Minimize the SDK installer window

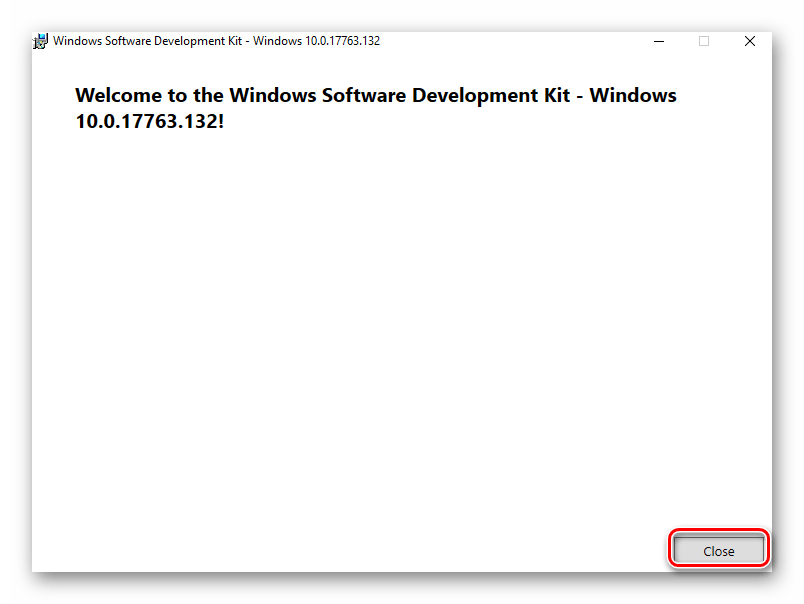(x=659, y=42)
